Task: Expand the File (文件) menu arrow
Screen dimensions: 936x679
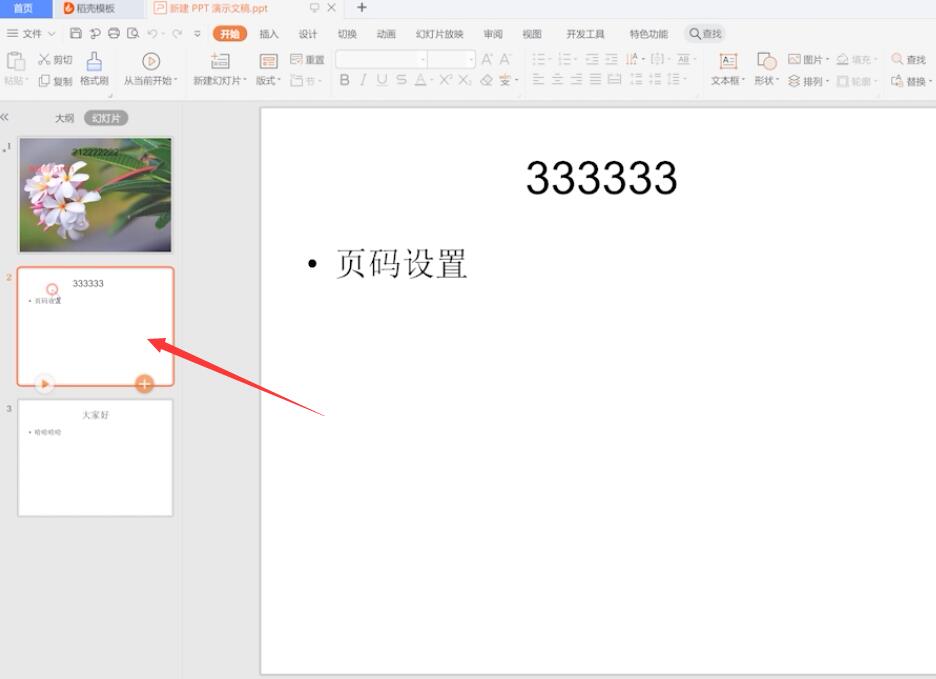Action: click(51, 34)
